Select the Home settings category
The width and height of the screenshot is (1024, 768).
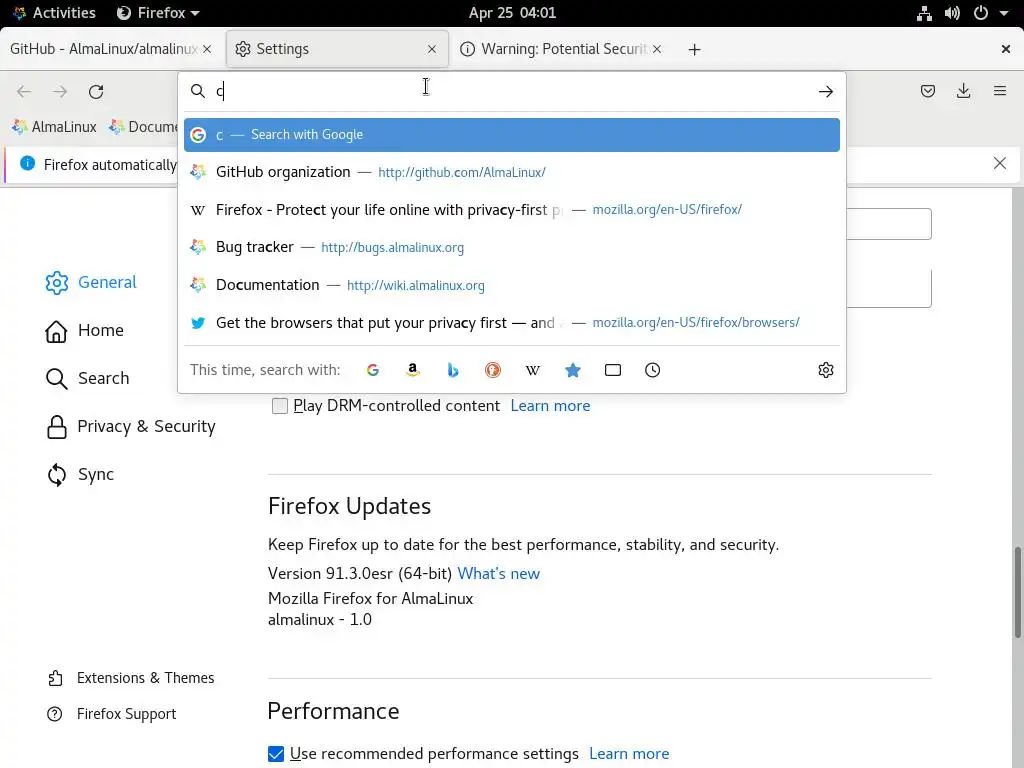pyautogui.click(x=84, y=331)
